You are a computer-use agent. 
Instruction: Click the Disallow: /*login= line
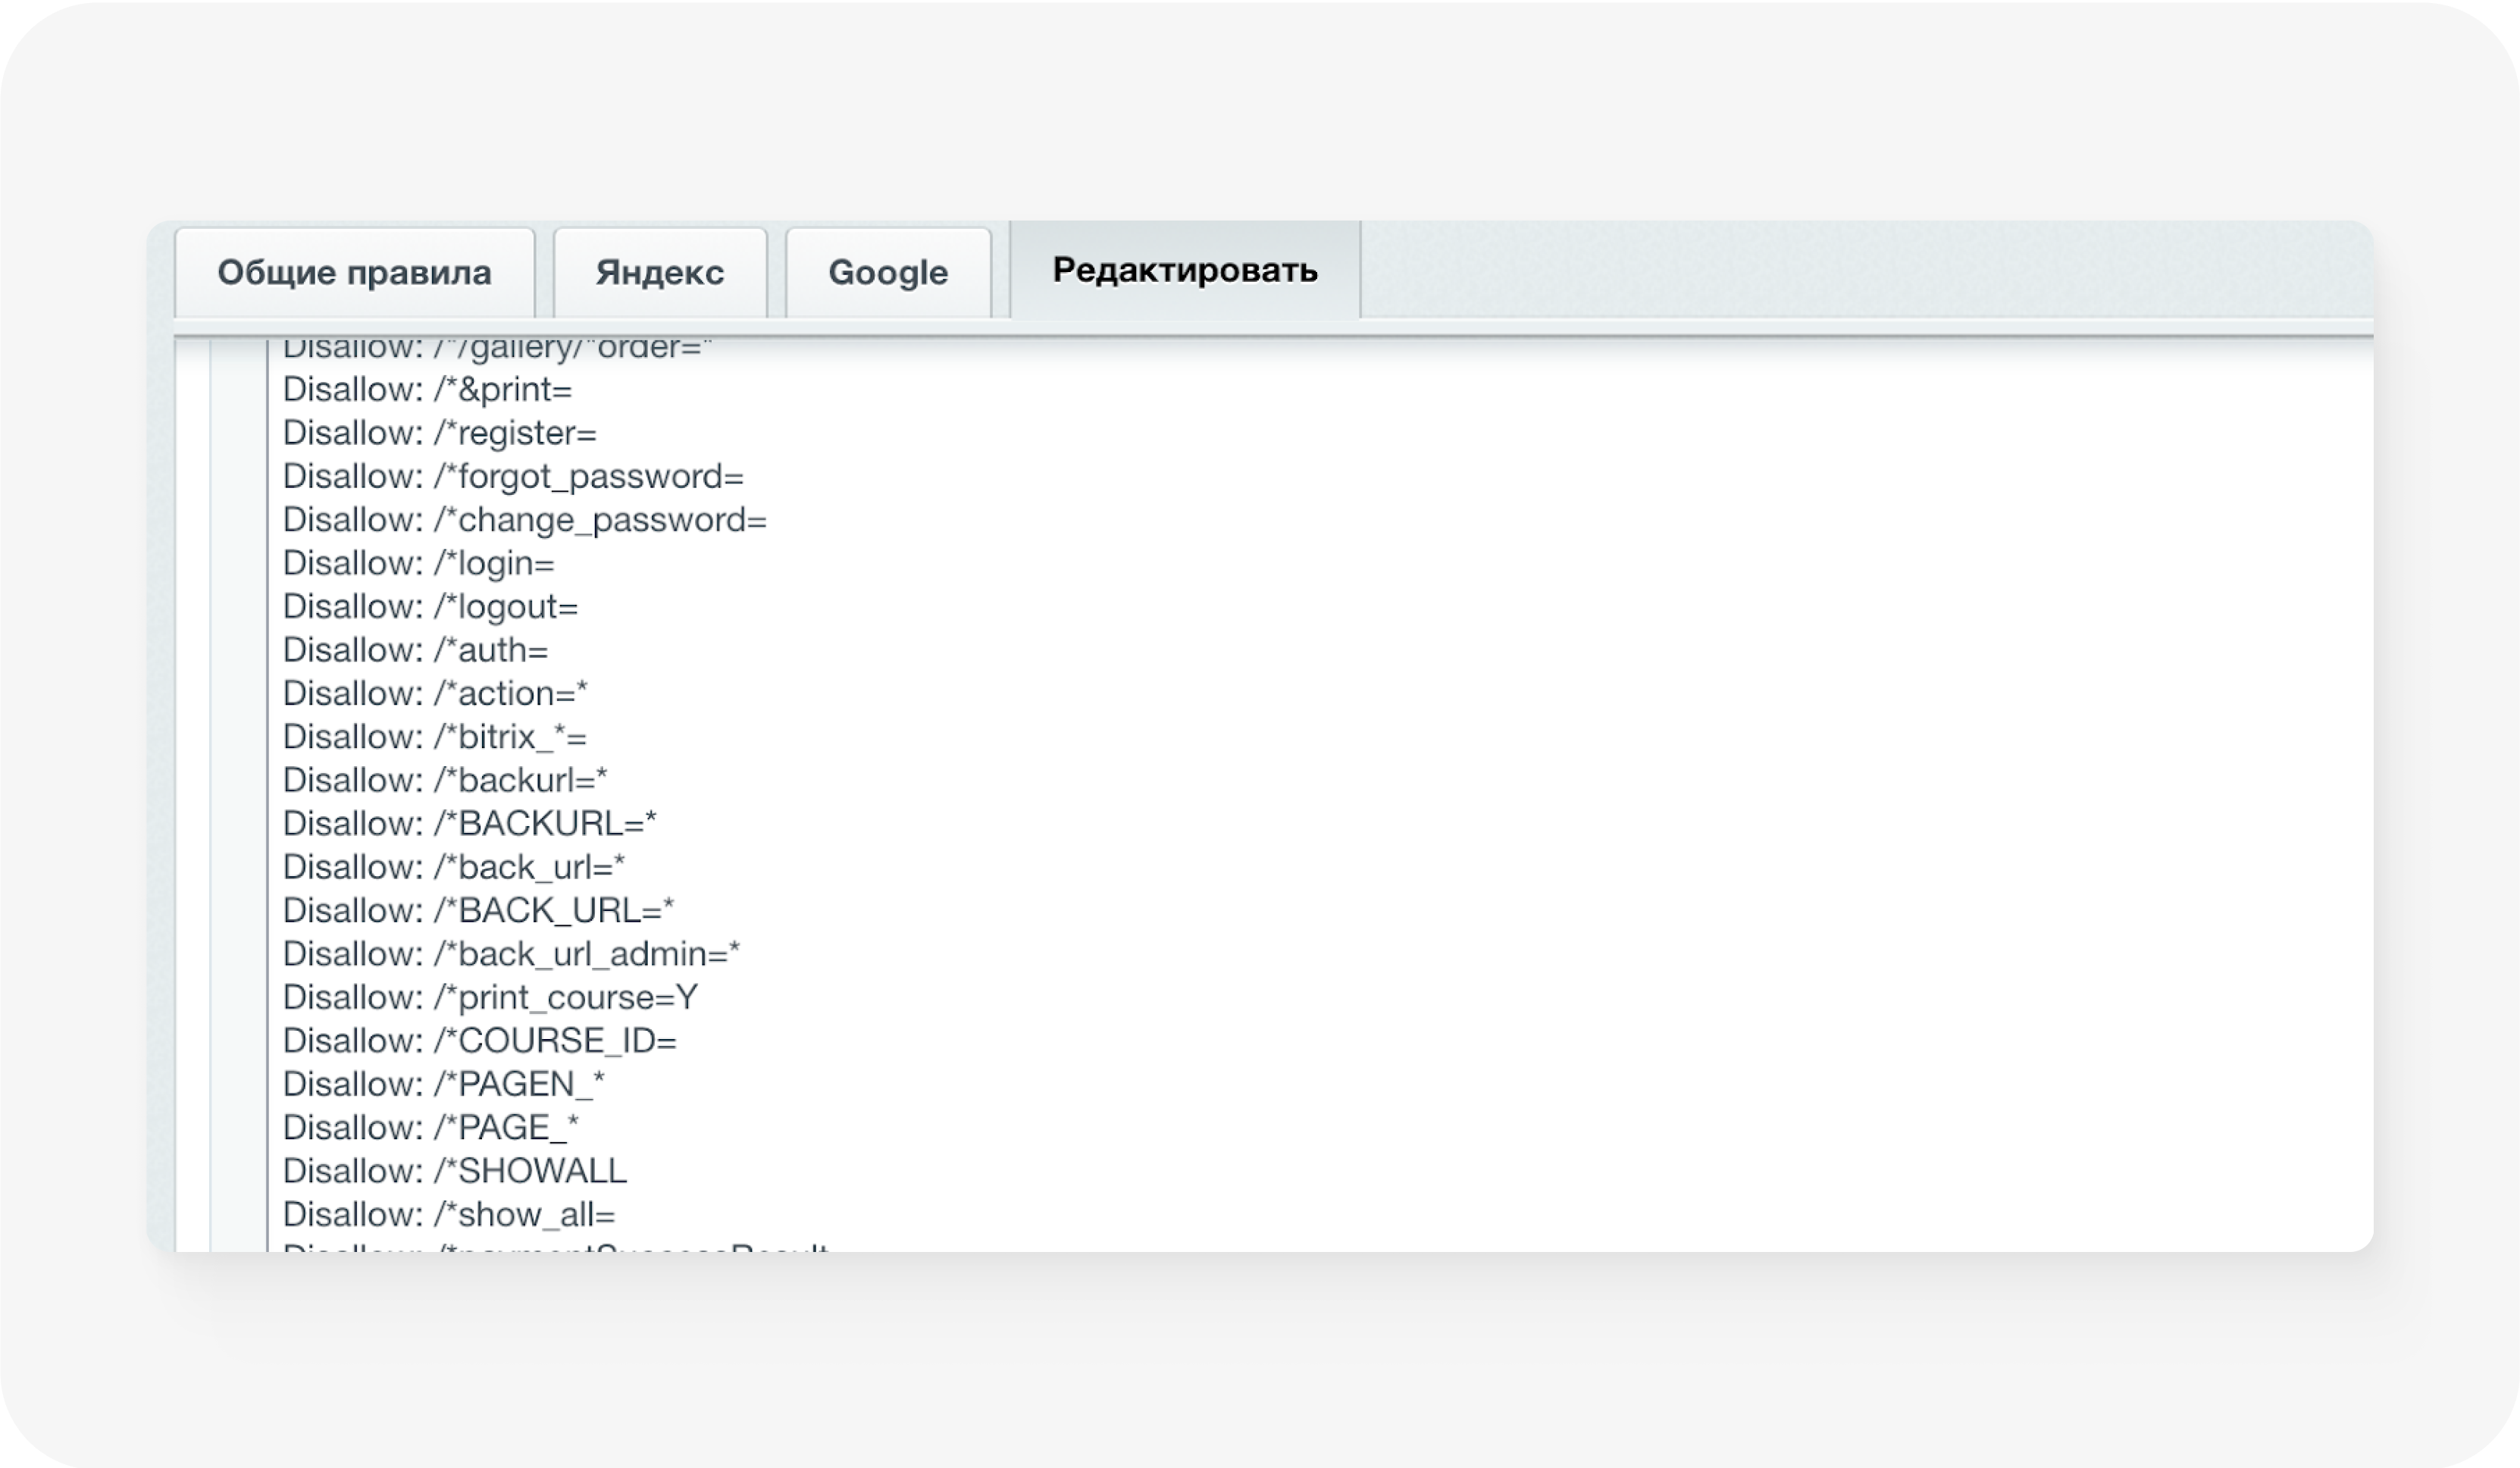coord(418,563)
